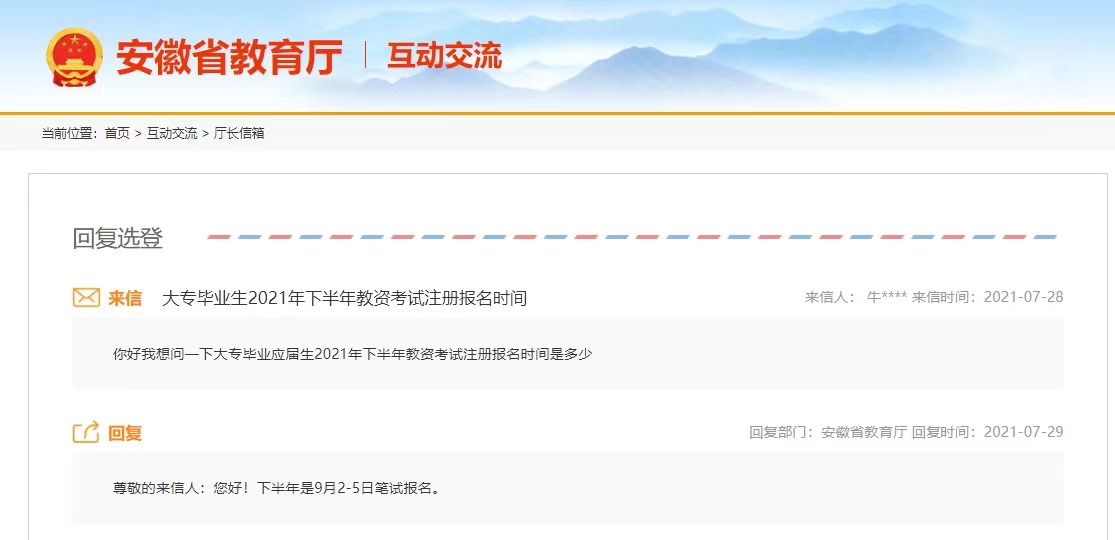Click the 当前位置 breadcrumb label

tap(69, 133)
